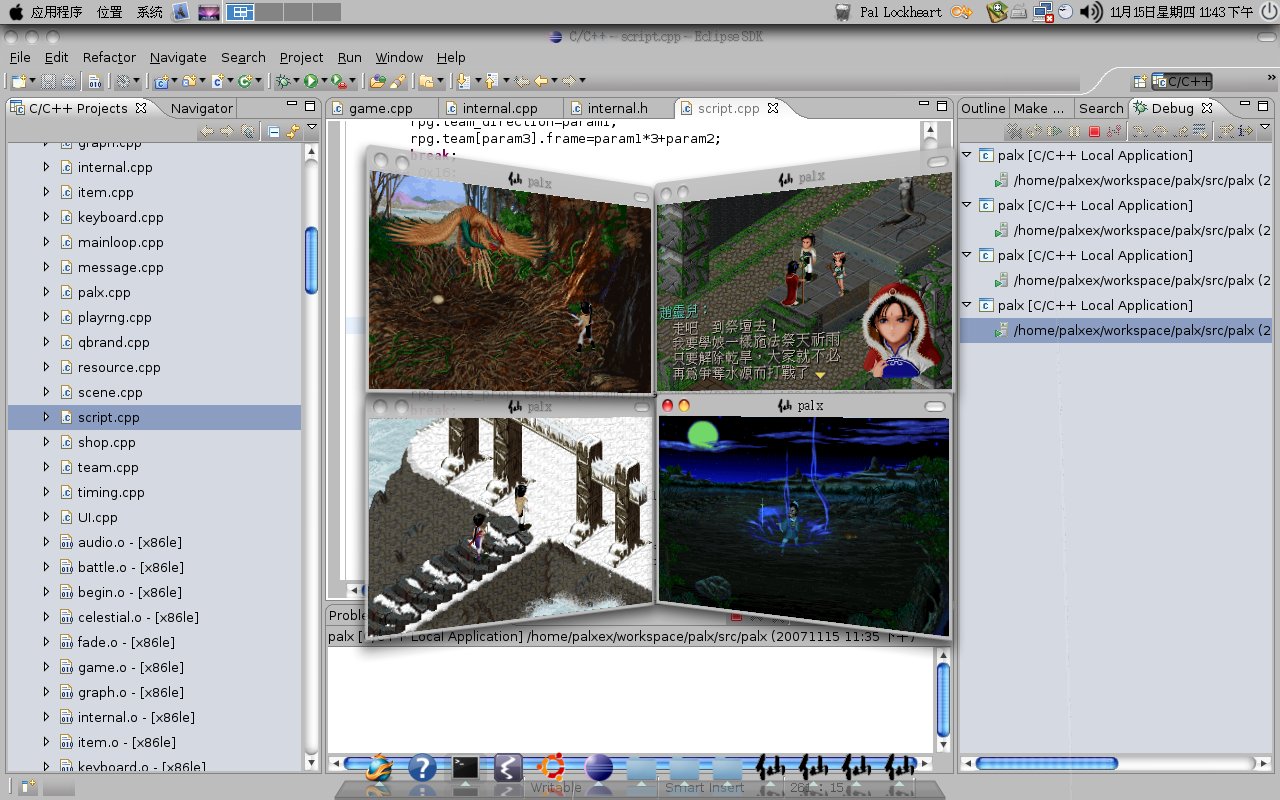Select the highlighted palx process in Debug

pos(1115,330)
